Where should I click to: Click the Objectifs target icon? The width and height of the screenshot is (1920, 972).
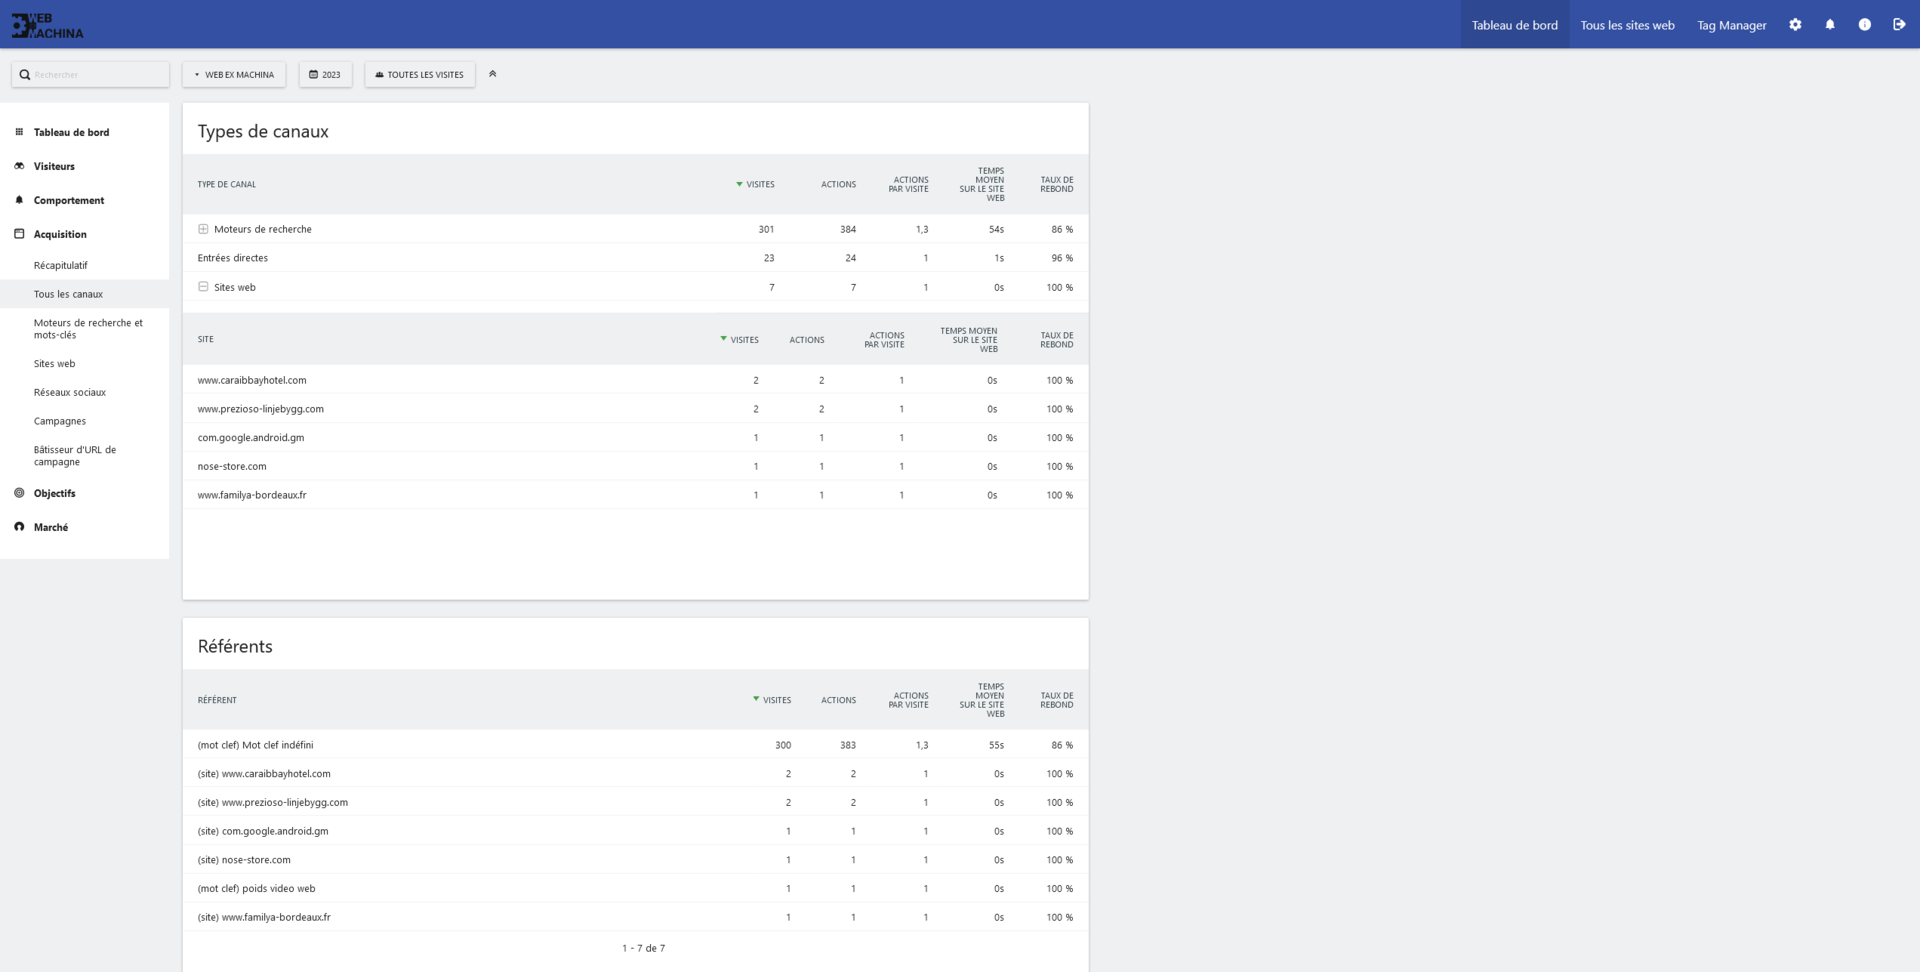19,493
